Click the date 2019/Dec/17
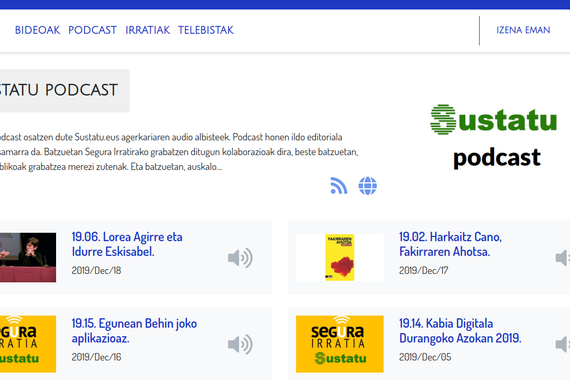Viewport: 570px width, 380px height. [424, 271]
